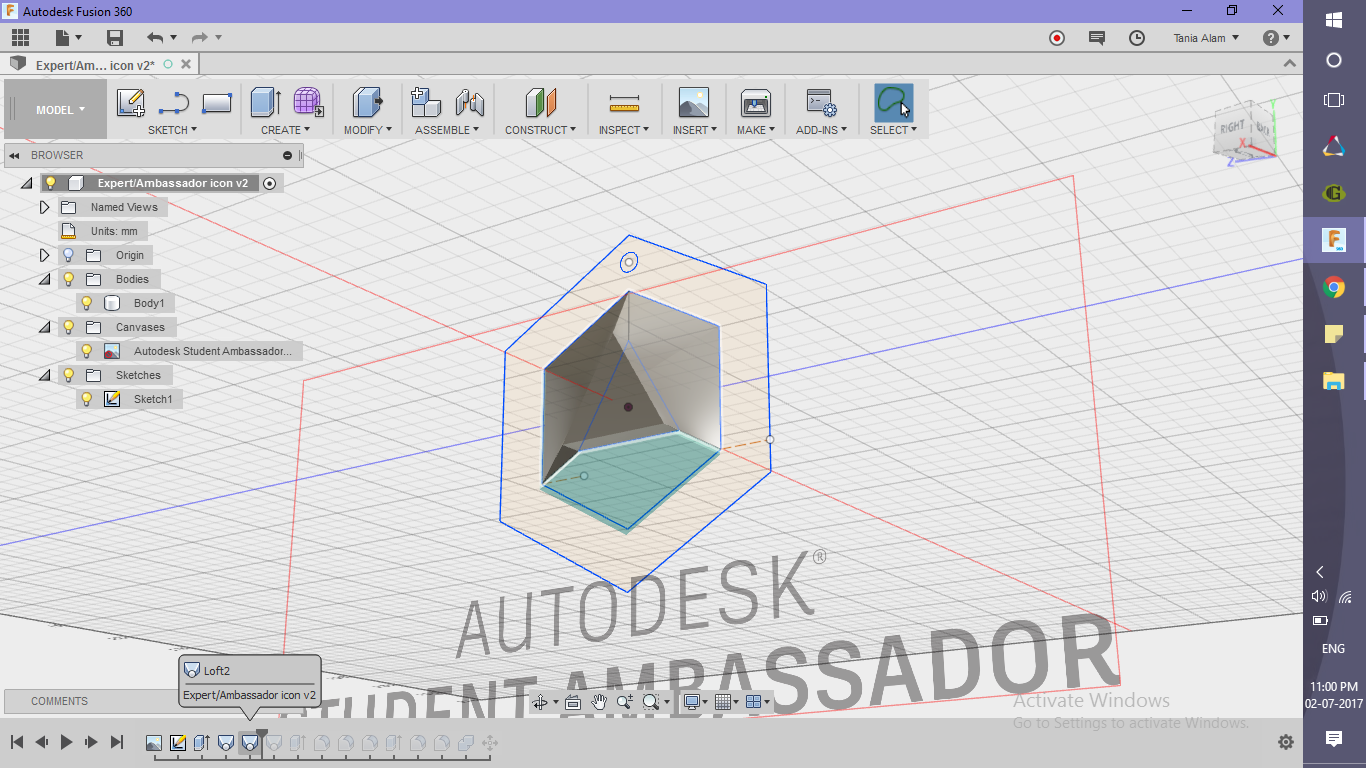Click the highlighted Loft2 timeline feature
The width and height of the screenshot is (1366, 768).
(250, 743)
